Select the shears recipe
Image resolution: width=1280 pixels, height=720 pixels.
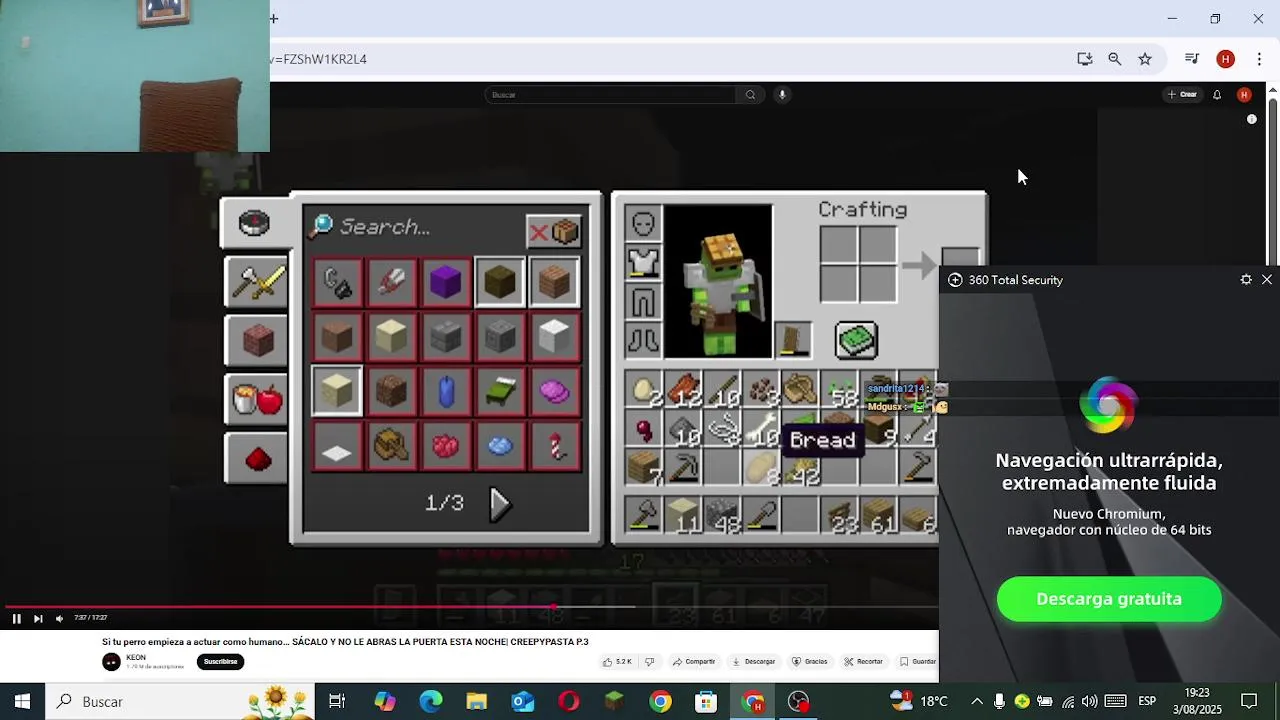click(x=391, y=283)
